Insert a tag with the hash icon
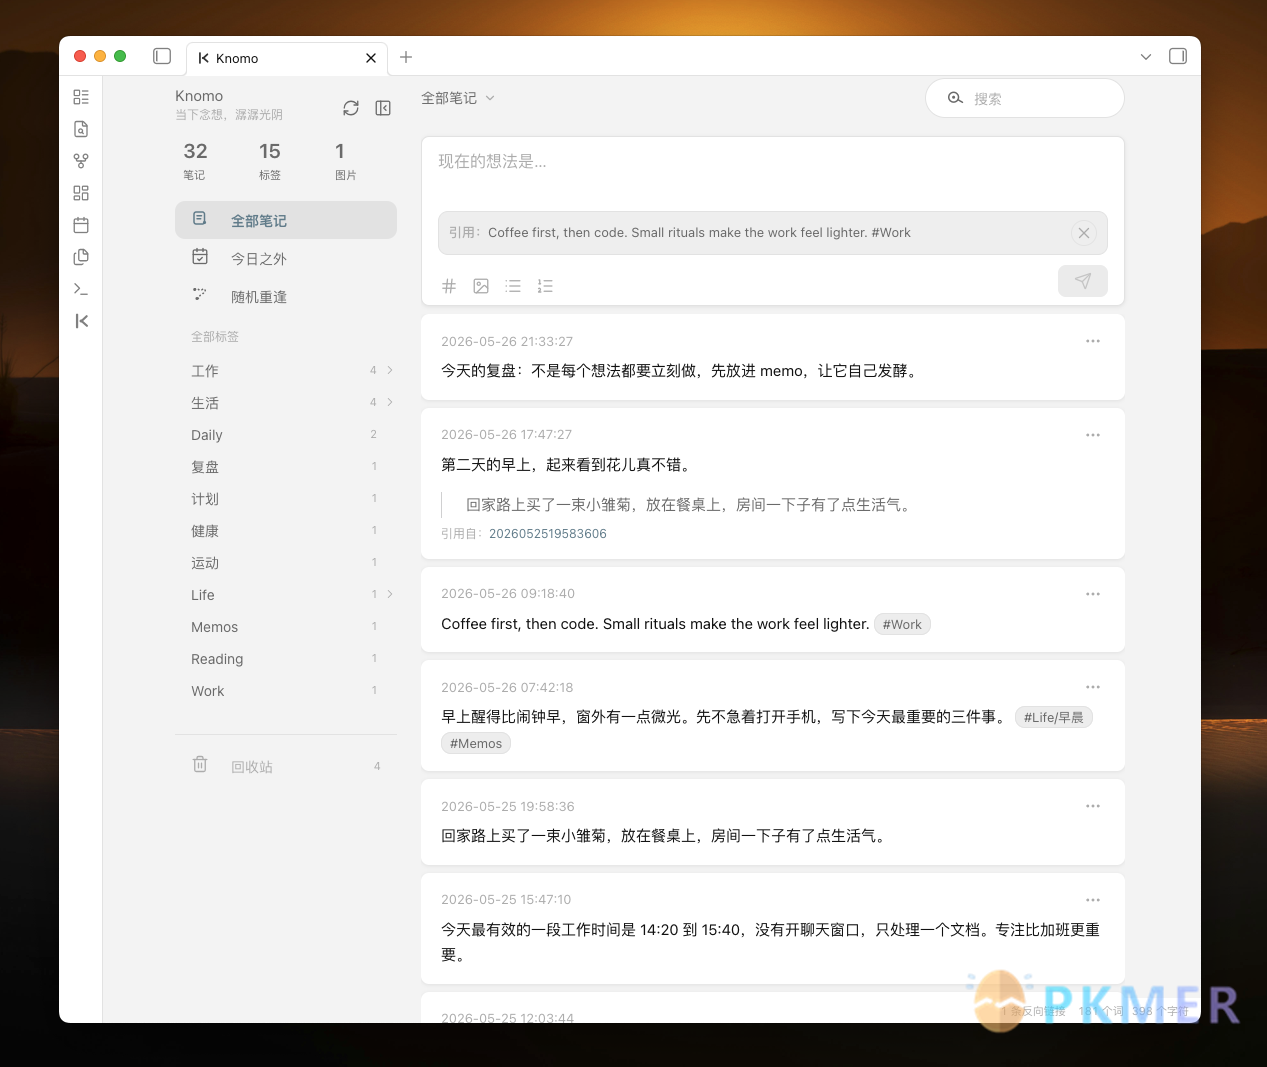 (449, 286)
